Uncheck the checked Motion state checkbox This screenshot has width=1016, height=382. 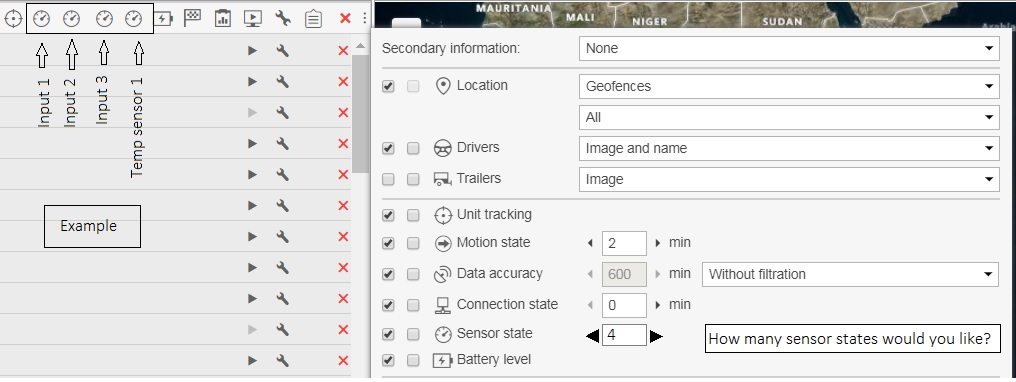[x=388, y=243]
